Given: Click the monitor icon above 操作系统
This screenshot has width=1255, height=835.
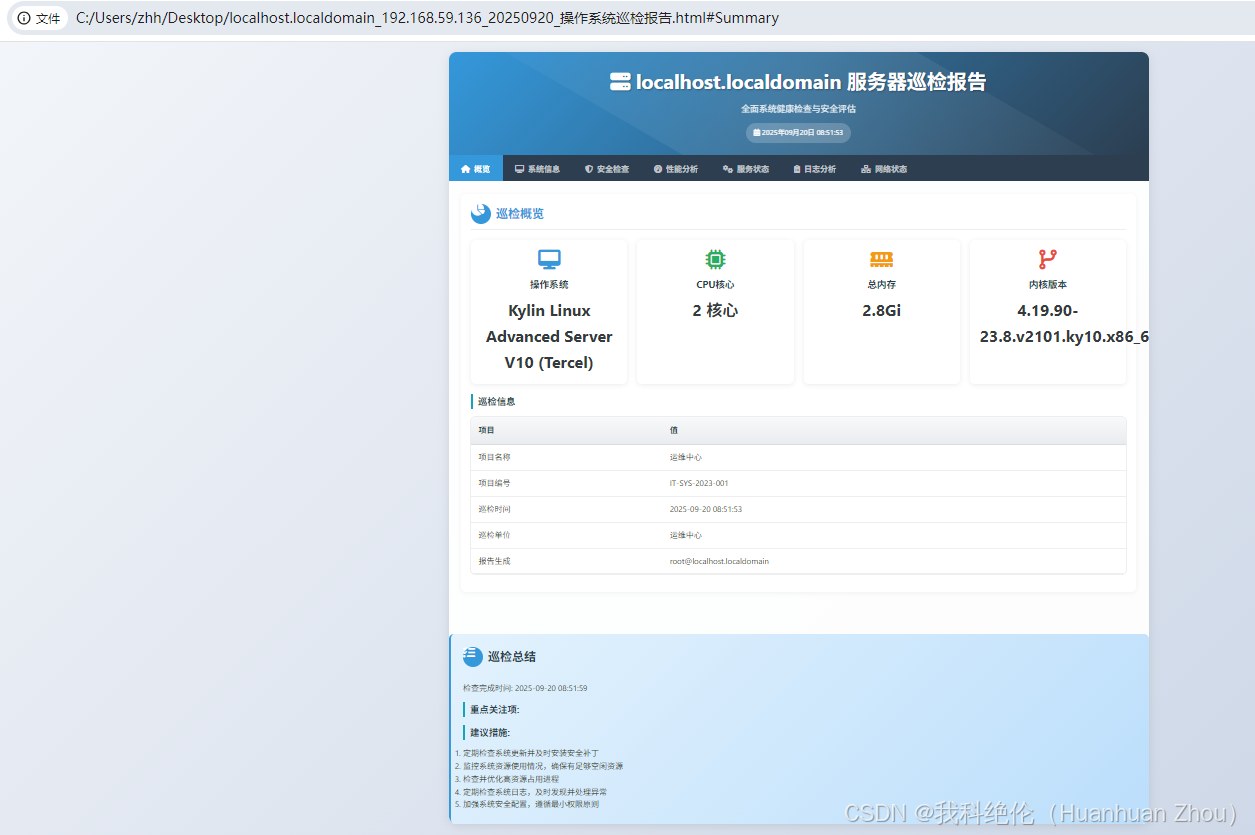Looking at the screenshot, I should pyautogui.click(x=549, y=260).
